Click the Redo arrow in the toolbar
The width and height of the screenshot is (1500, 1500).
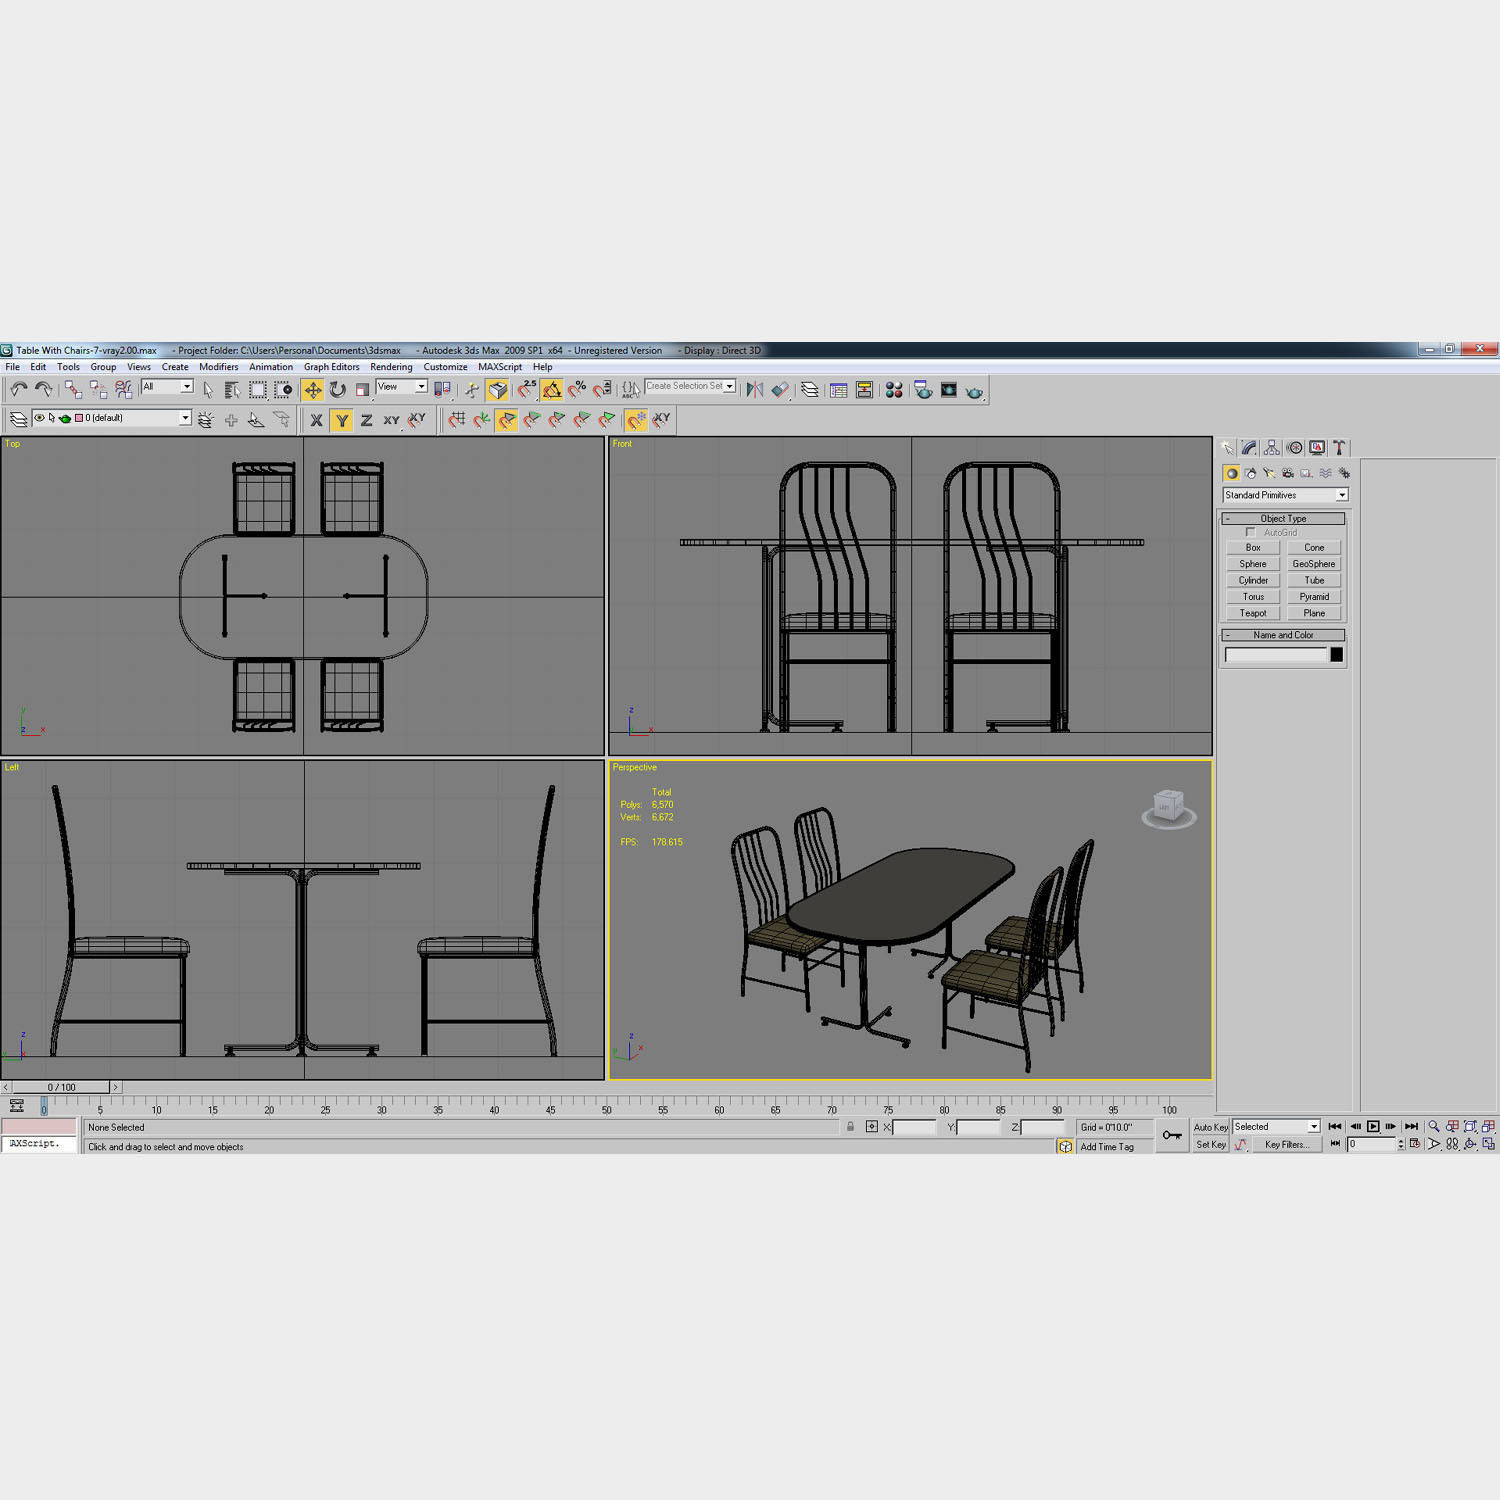click(43, 390)
